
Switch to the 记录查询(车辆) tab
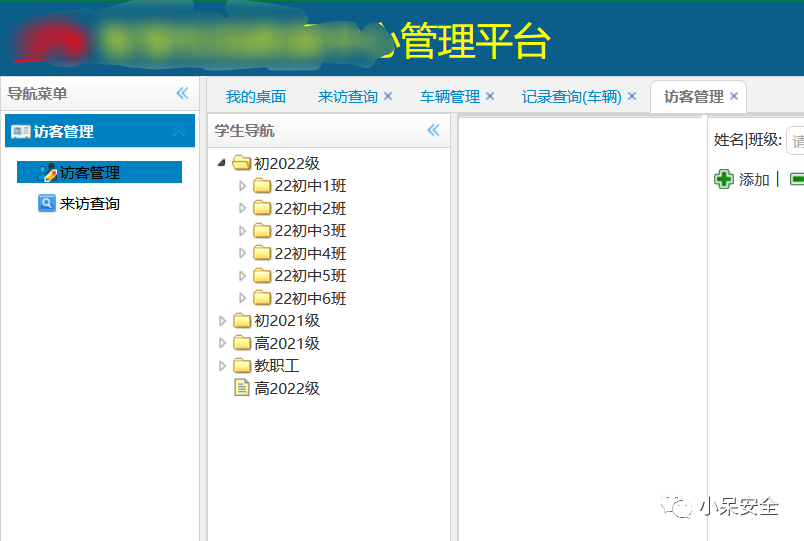(x=571, y=96)
